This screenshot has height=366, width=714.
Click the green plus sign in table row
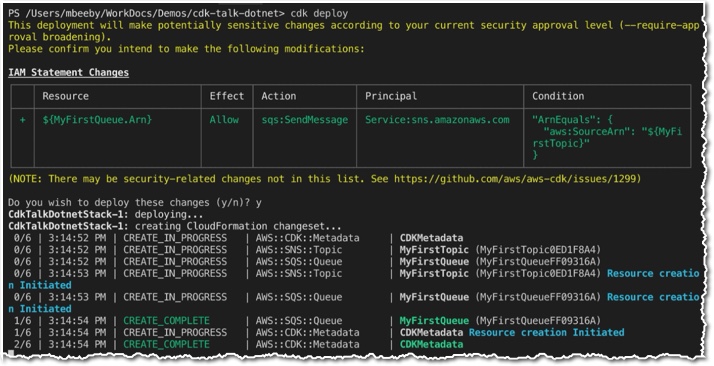(x=22, y=120)
